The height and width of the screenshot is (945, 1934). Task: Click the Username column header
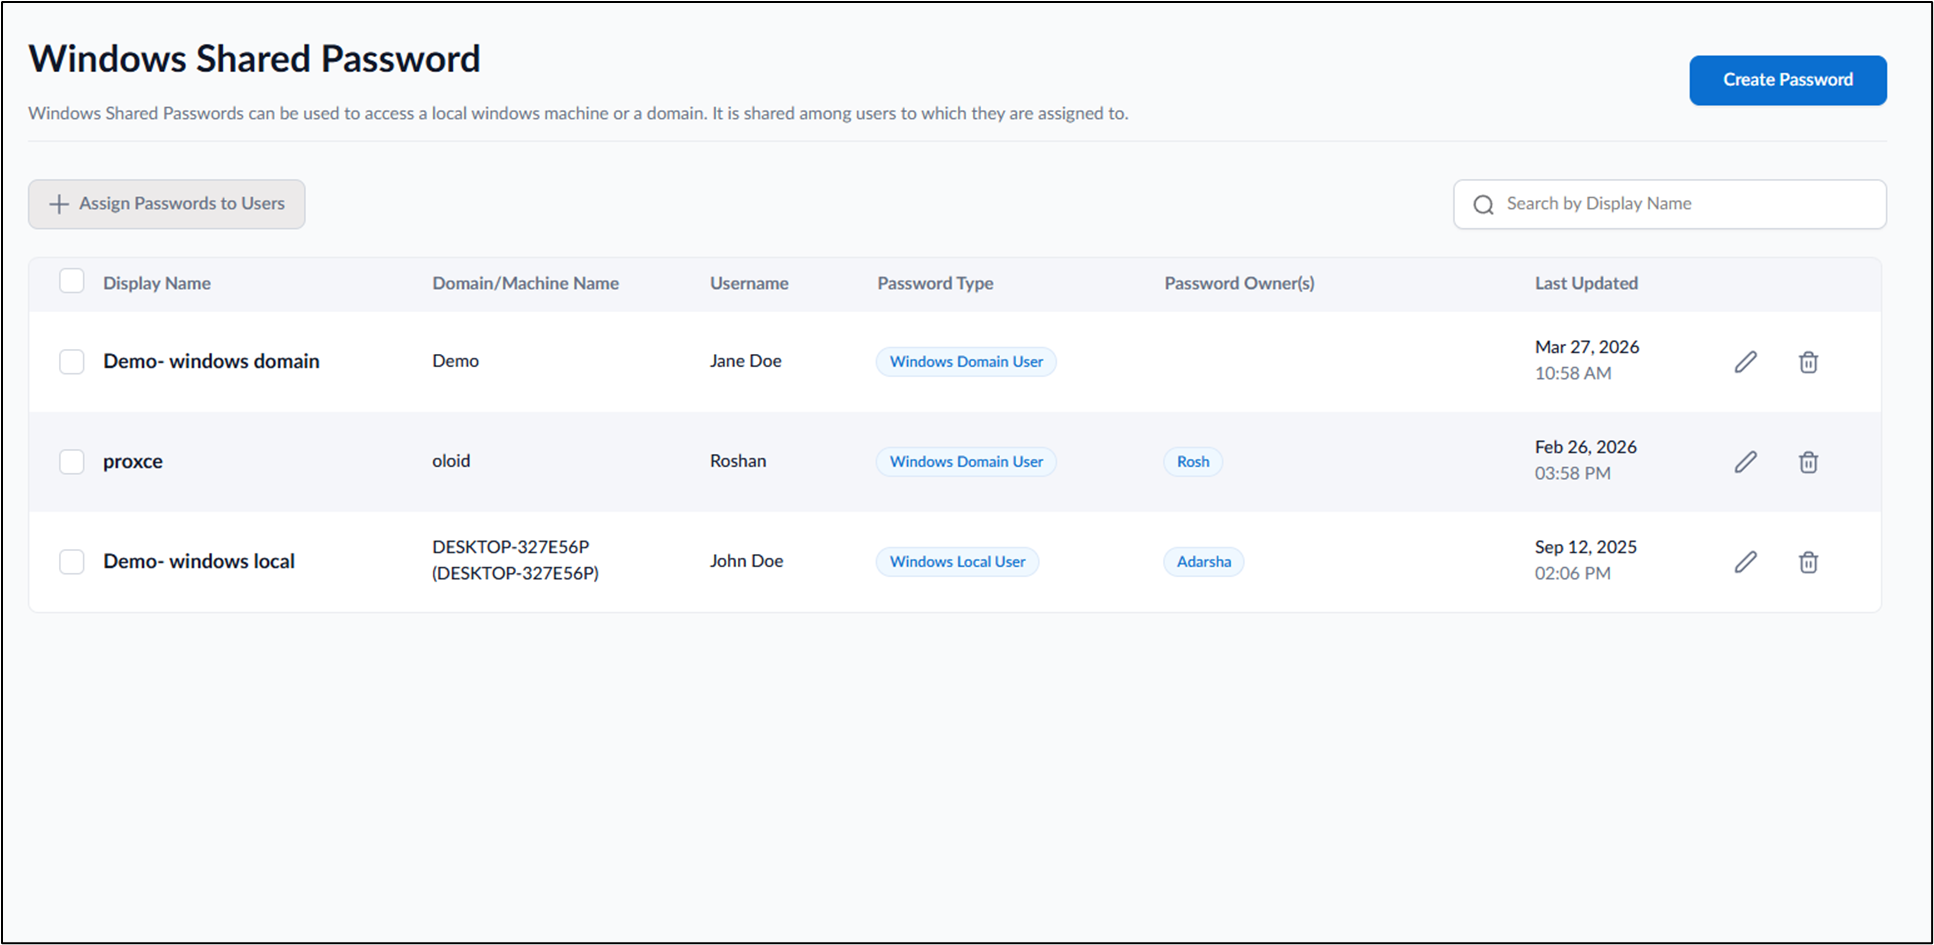749,283
